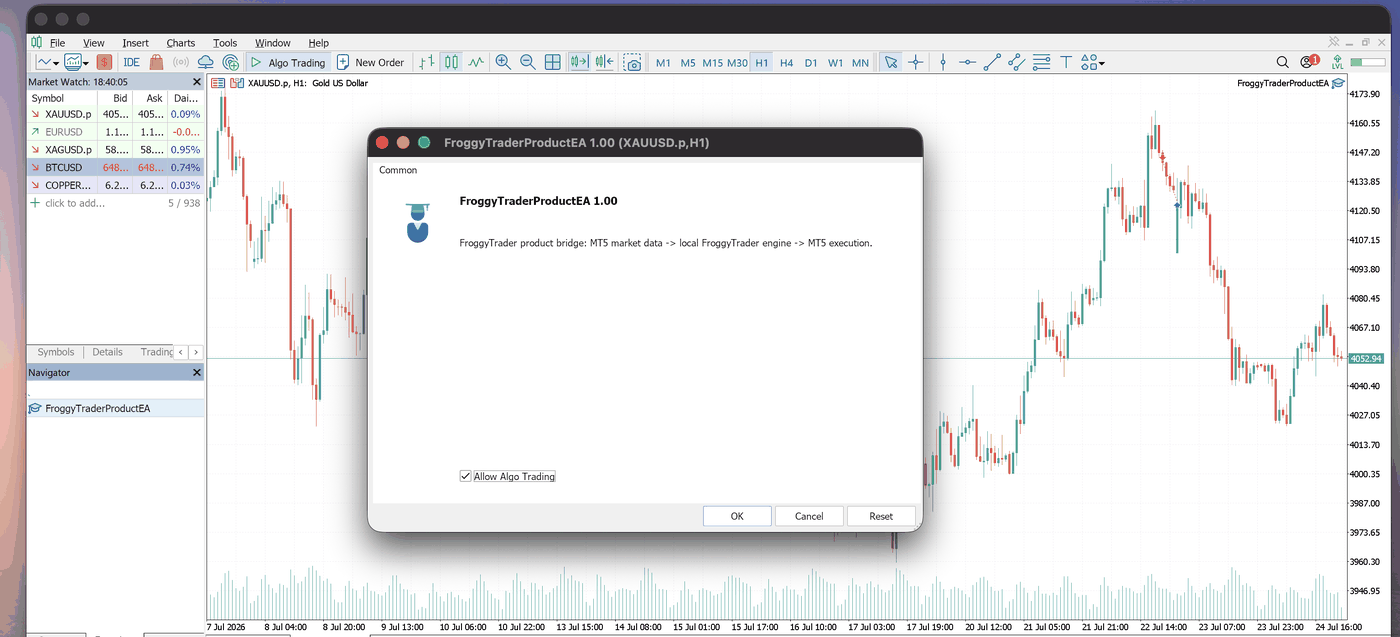
Task: Toggle chart auto scroll
Action: point(579,62)
